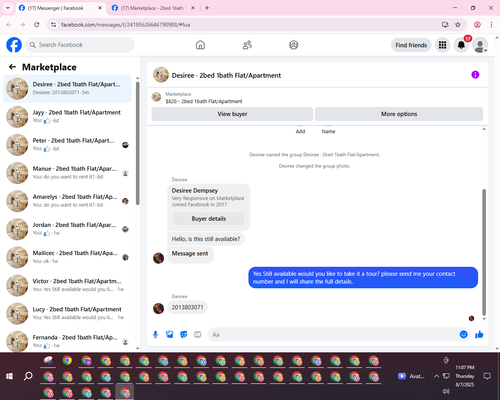The image size is (500, 400).
Task: Record a voice clip microphone icon
Action: point(155,334)
